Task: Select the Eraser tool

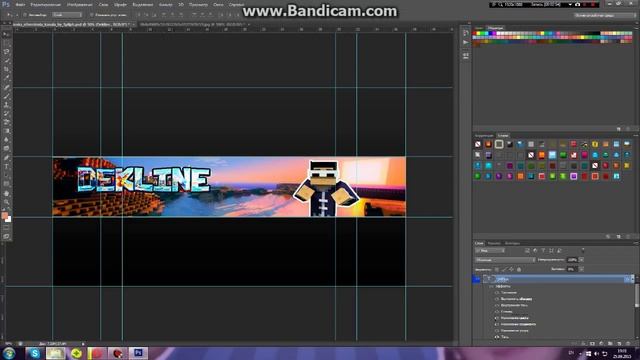Action: (7, 122)
